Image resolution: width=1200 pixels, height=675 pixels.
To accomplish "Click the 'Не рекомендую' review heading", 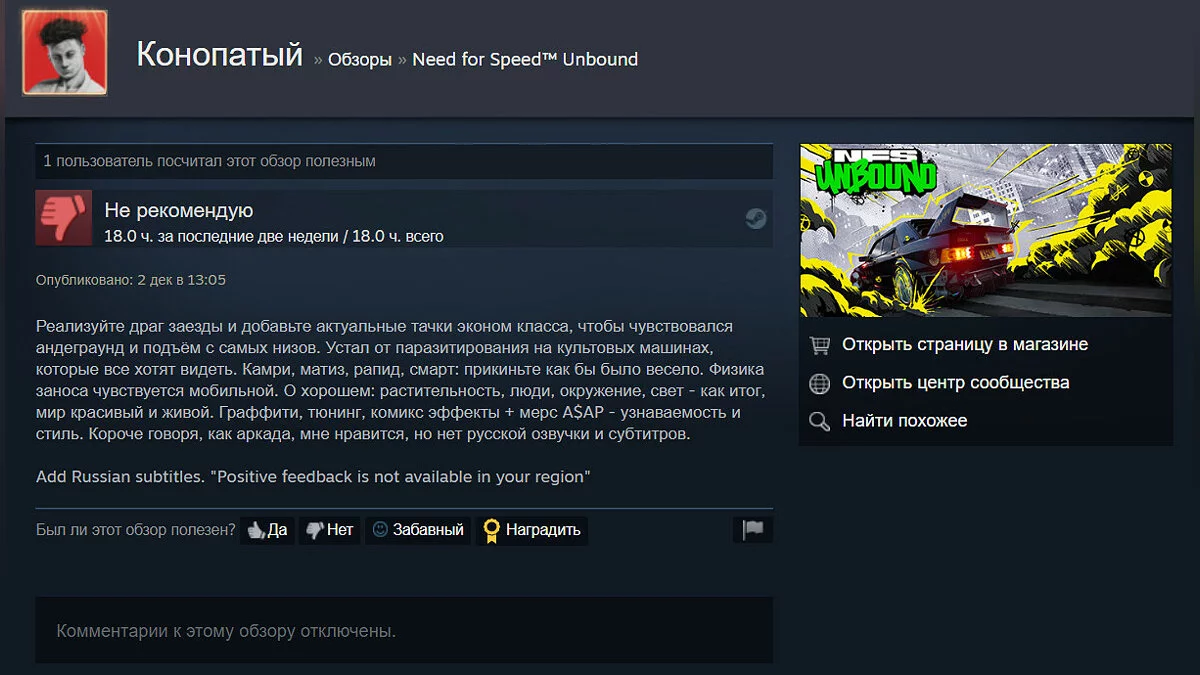I will point(178,210).
